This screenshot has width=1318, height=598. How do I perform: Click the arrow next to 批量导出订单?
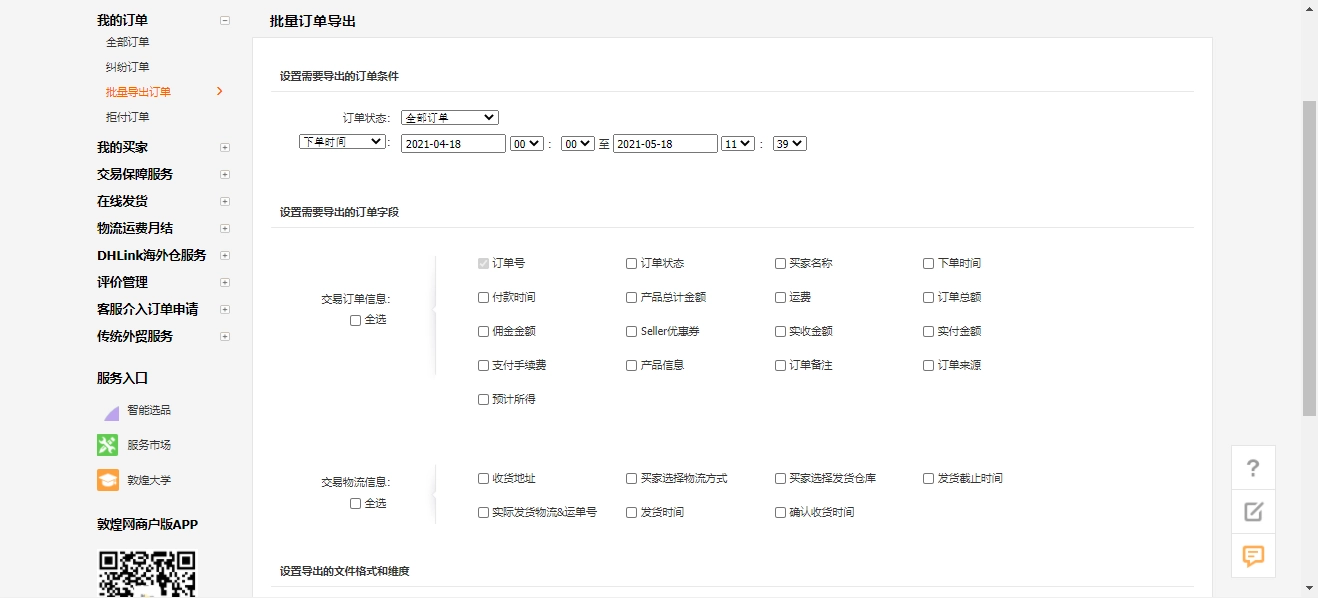tap(220, 92)
